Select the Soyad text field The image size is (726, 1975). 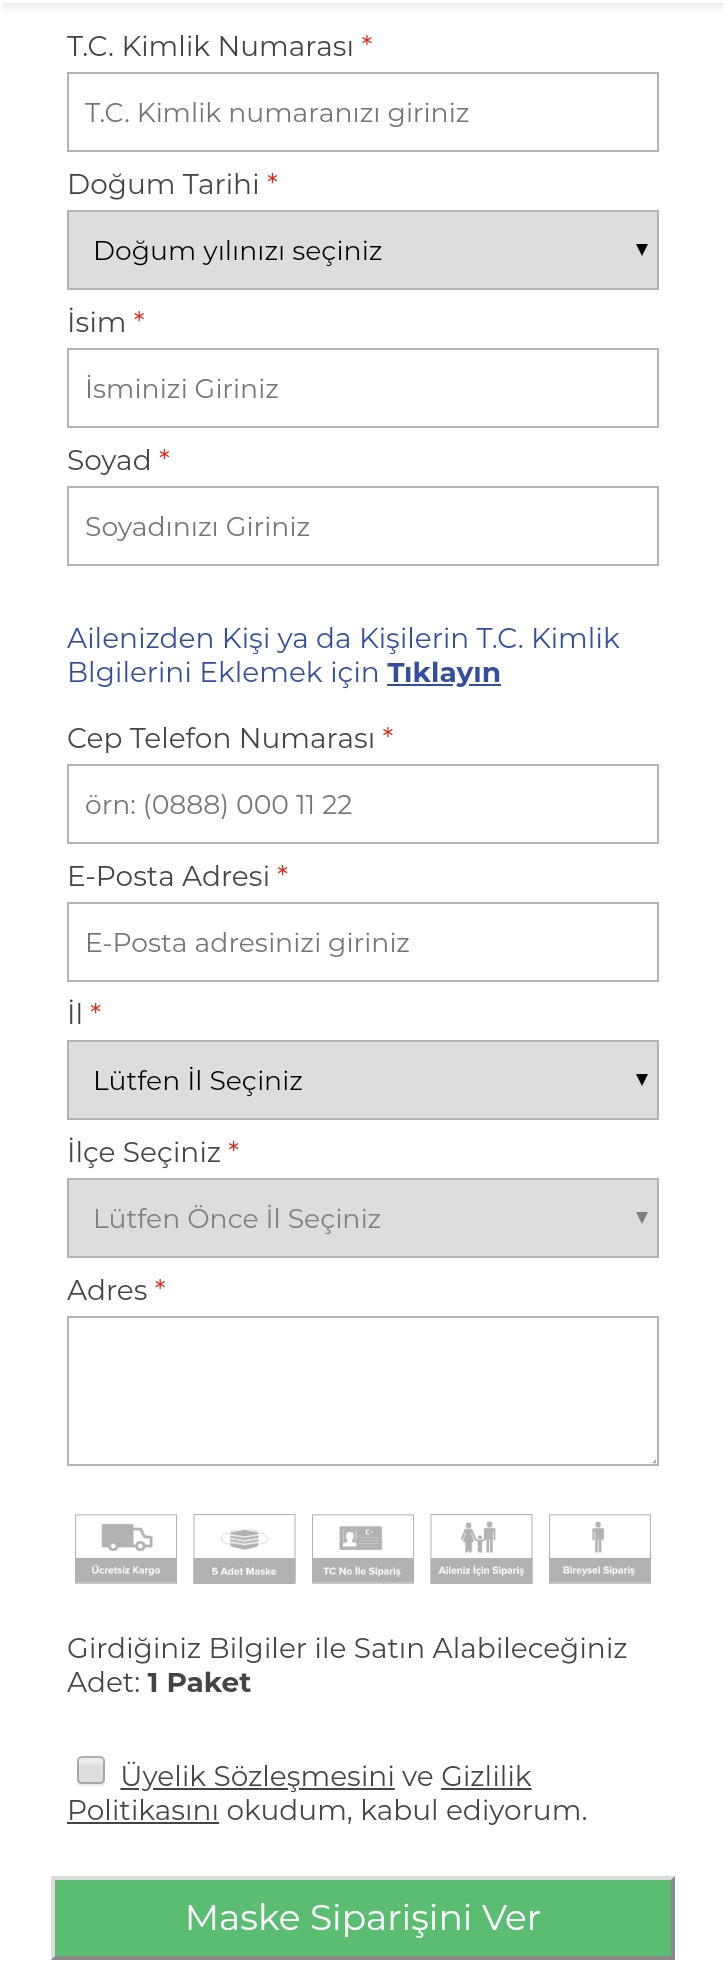[x=362, y=526]
